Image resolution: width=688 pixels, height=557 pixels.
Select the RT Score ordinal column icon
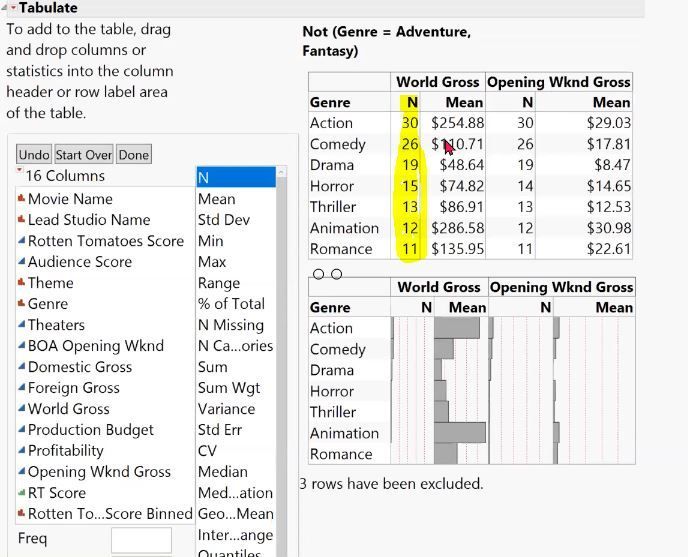tap(21, 492)
